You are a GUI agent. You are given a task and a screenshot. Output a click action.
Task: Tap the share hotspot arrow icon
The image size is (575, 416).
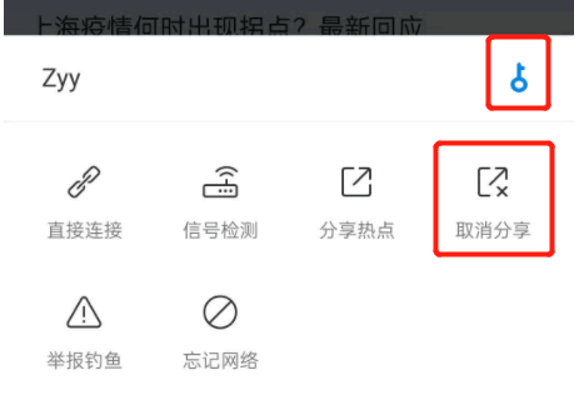356,182
